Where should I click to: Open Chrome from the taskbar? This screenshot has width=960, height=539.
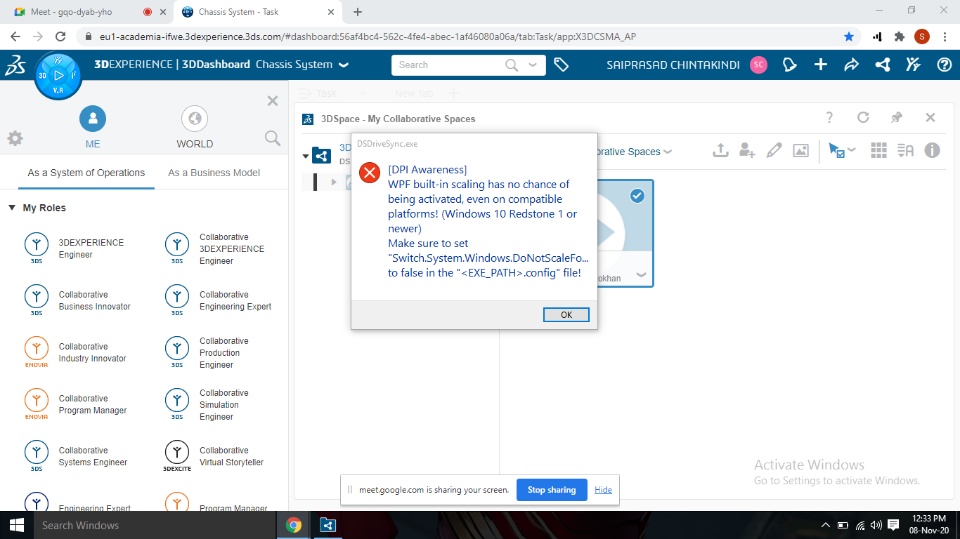[293, 525]
